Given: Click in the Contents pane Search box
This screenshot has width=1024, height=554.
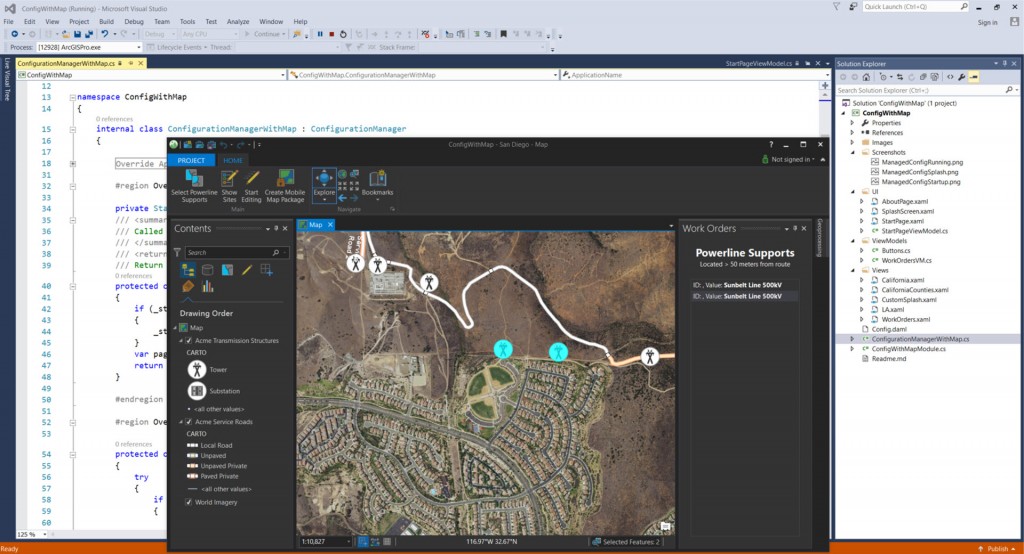Looking at the screenshot, I should 236,252.
